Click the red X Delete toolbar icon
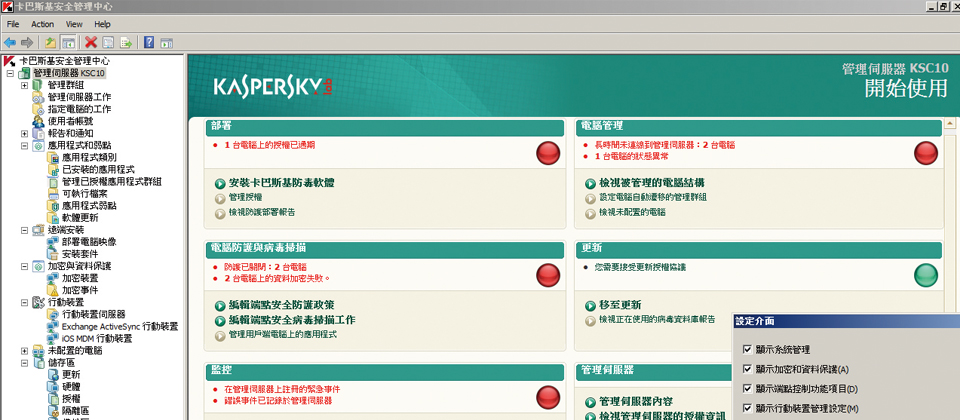Viewport: 960px width, 420px height. click(x=91, y=42)
